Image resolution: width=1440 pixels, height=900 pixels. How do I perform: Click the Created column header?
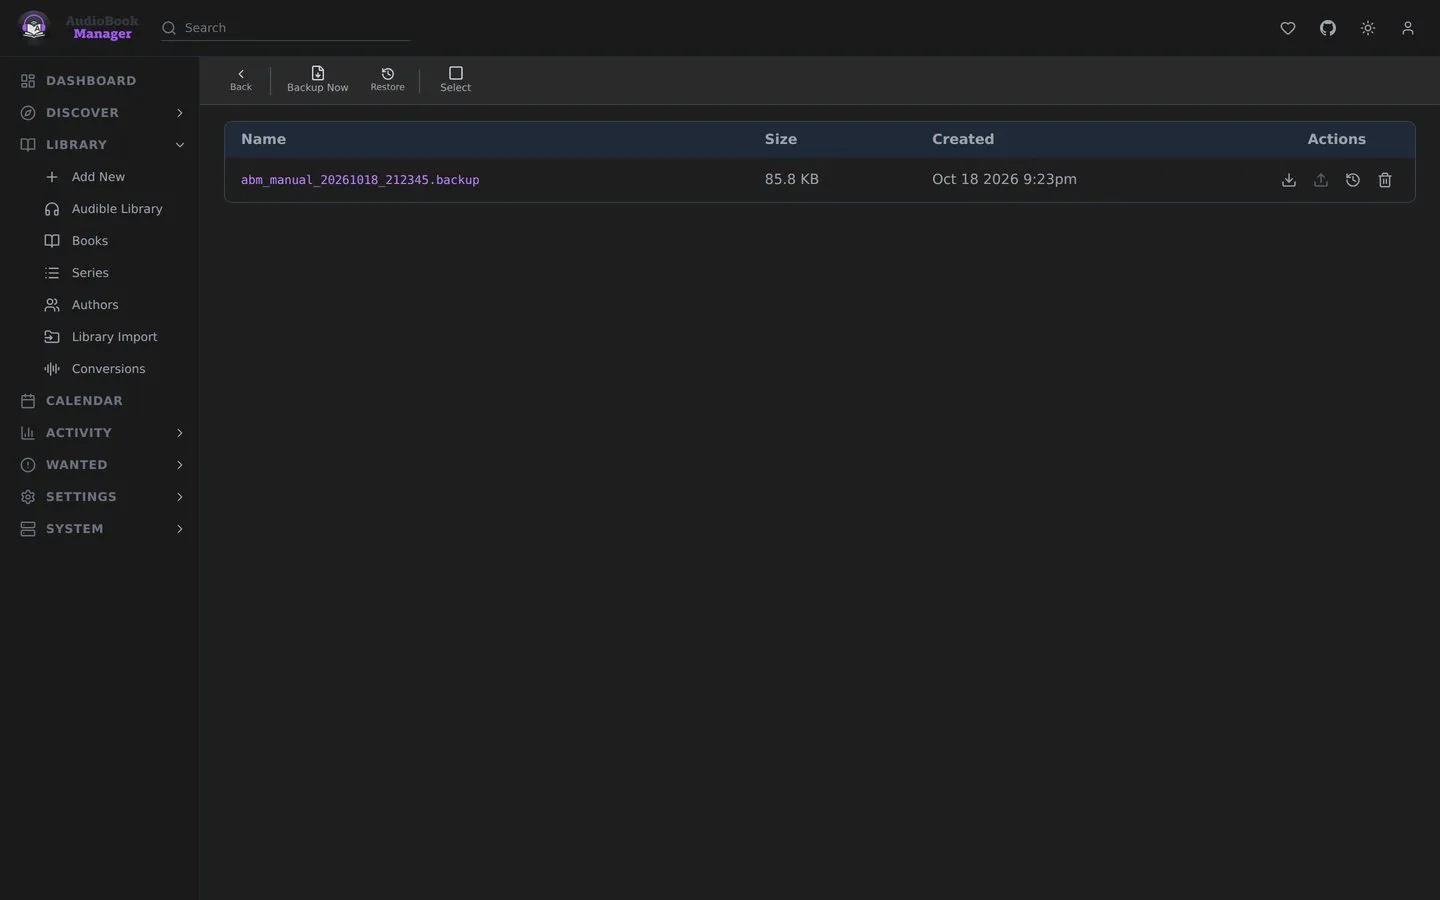pyautogui.click(x=963, y=139)
